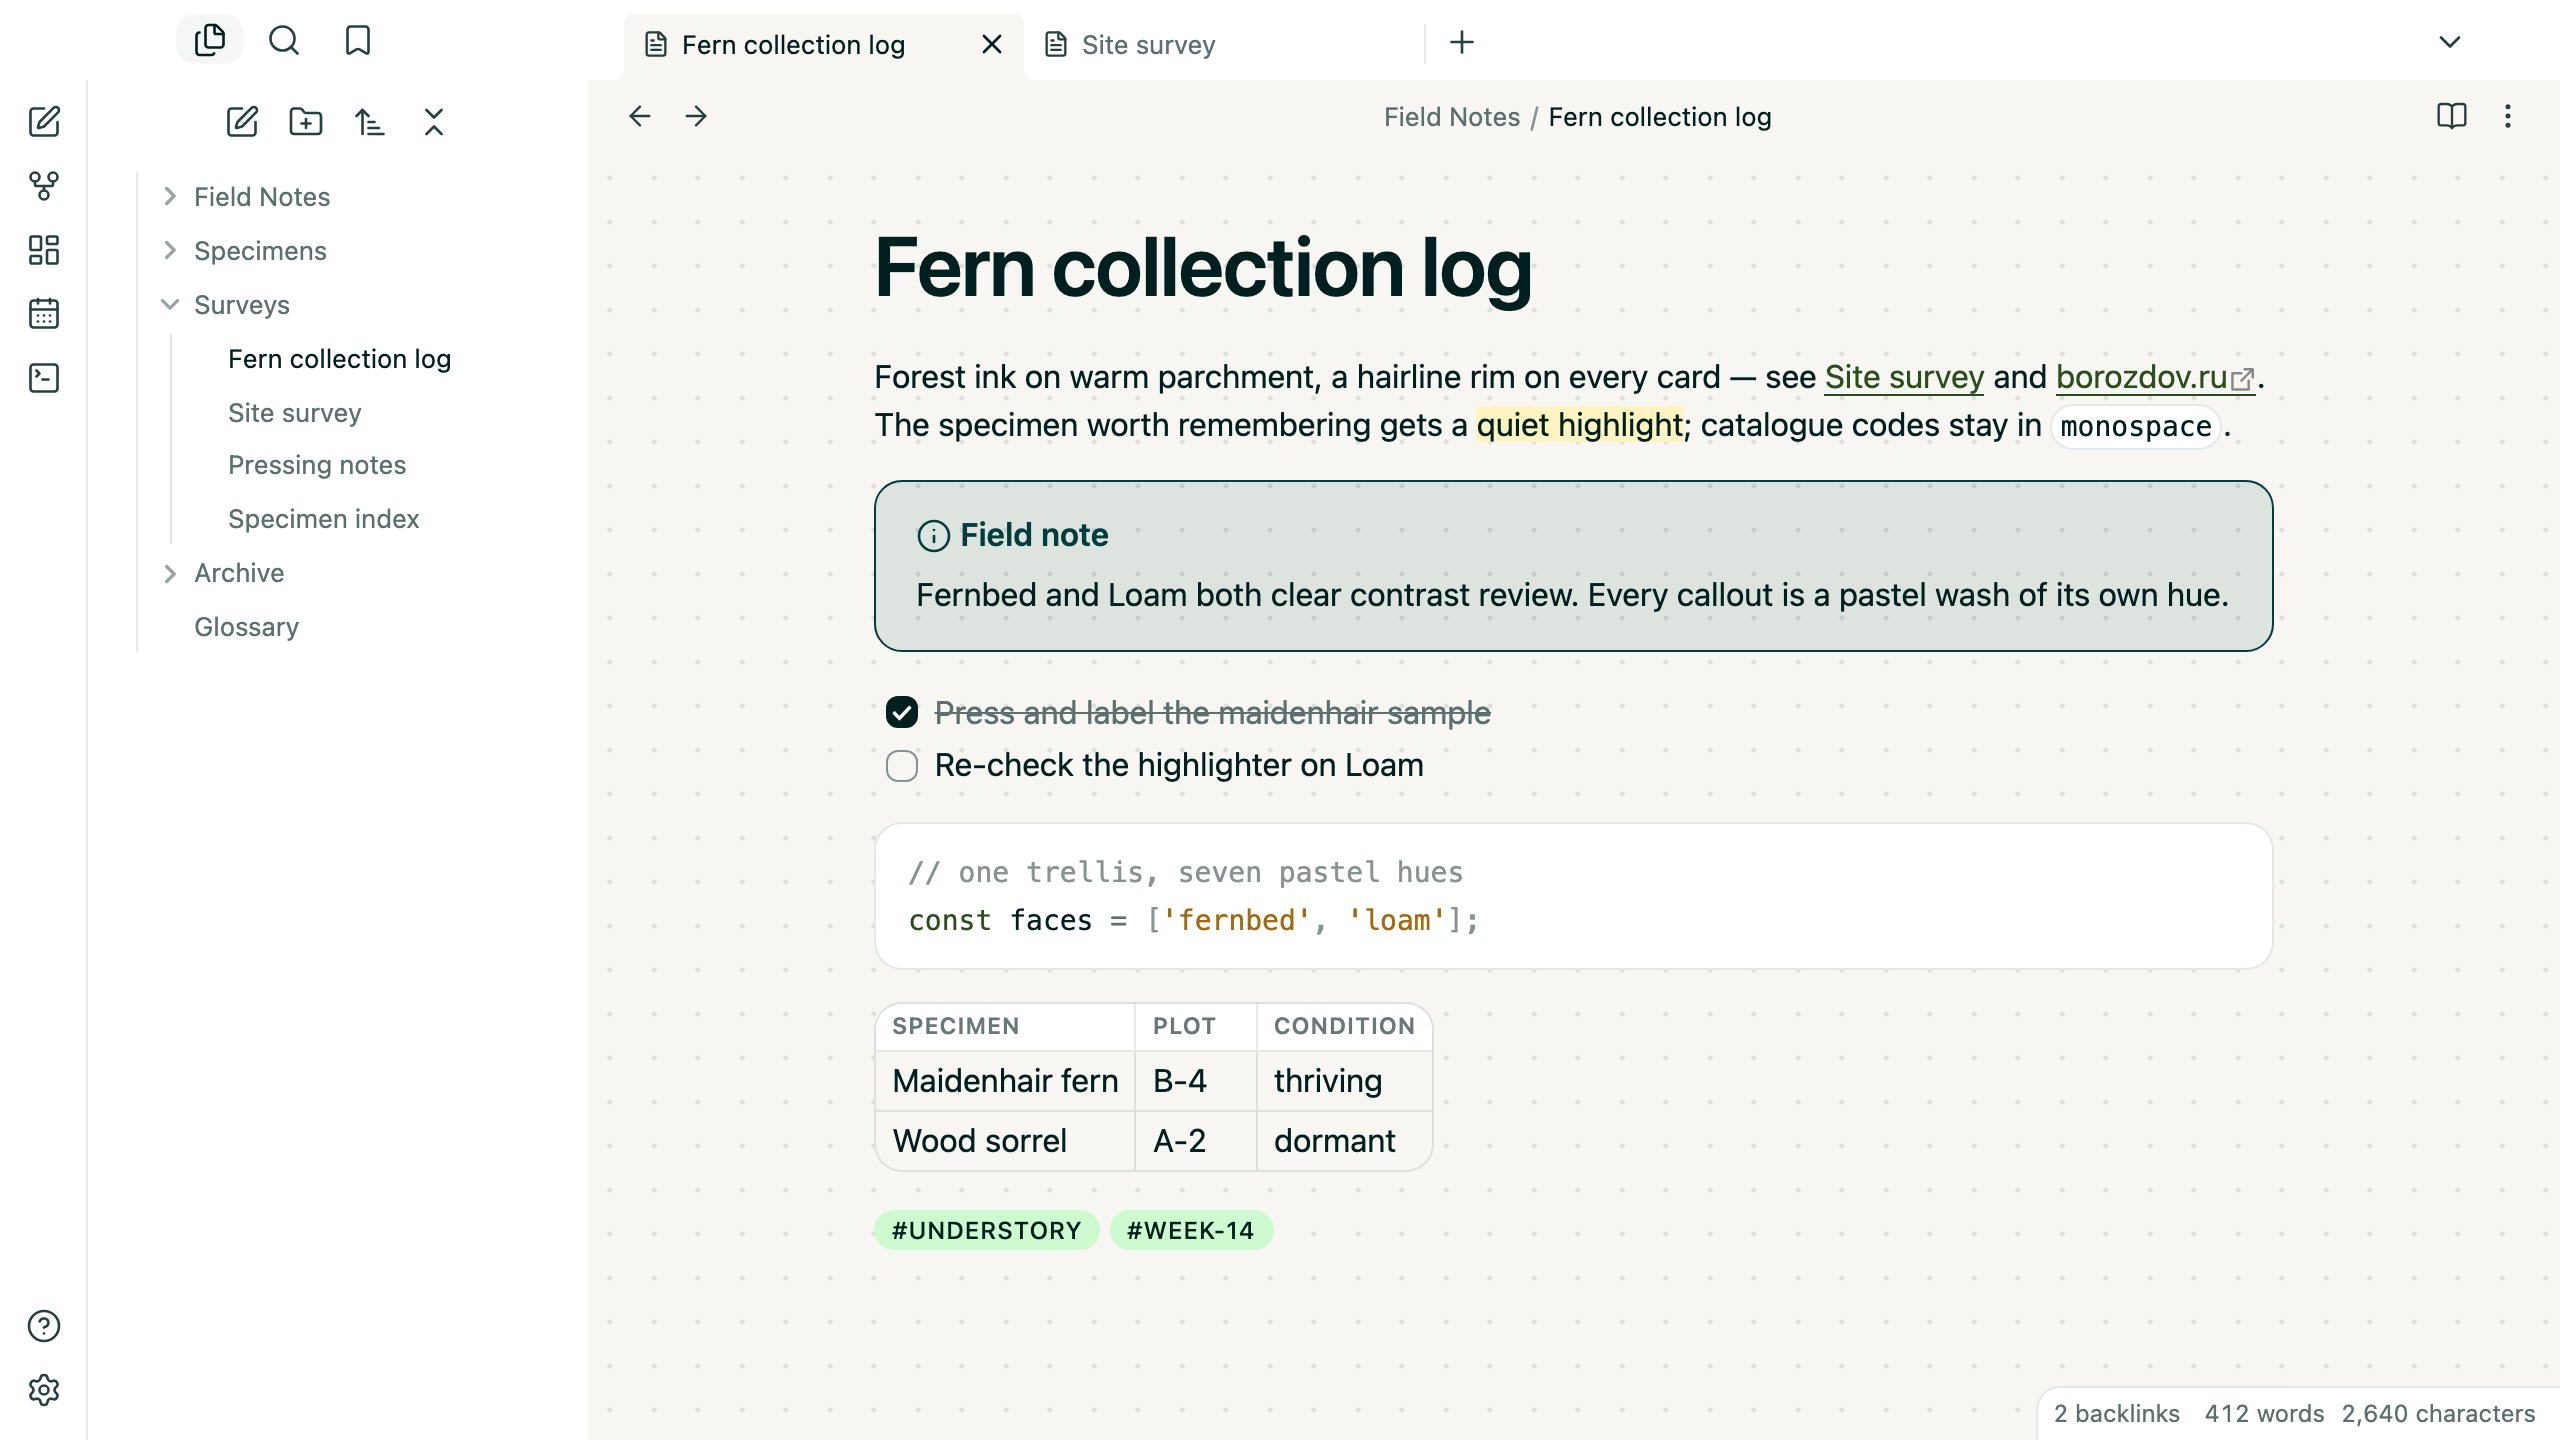This screenshot has height=1440, width=2560.
Task: Expand the Archive folder
Action: [170, 573]
